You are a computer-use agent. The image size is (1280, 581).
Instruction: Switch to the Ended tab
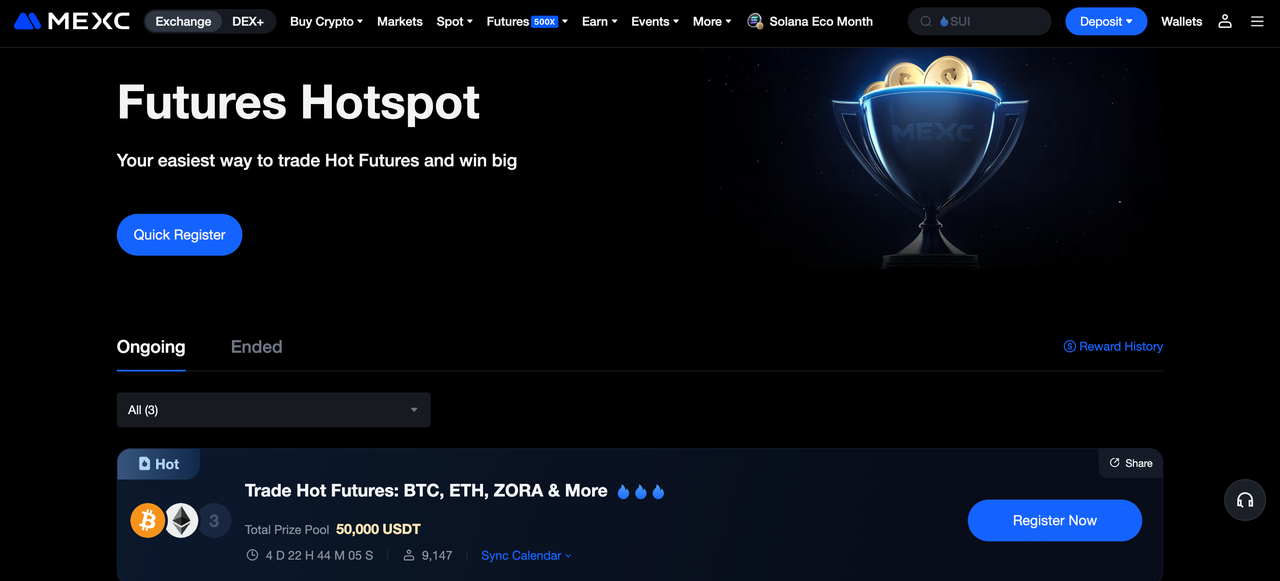[x=257, y=347]
